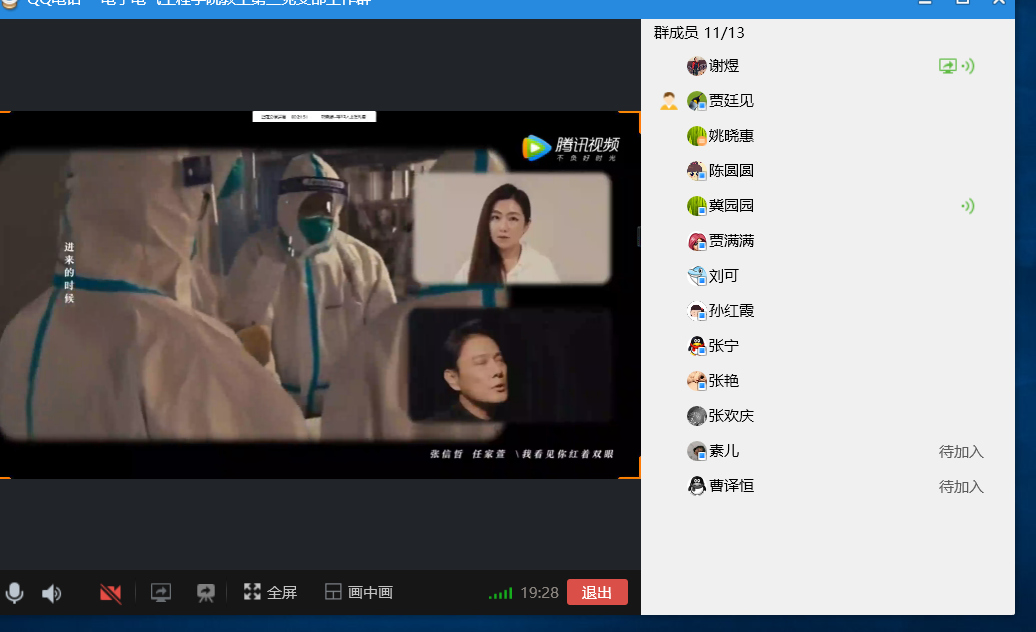Click the 群成员 11/13 header

699,33
